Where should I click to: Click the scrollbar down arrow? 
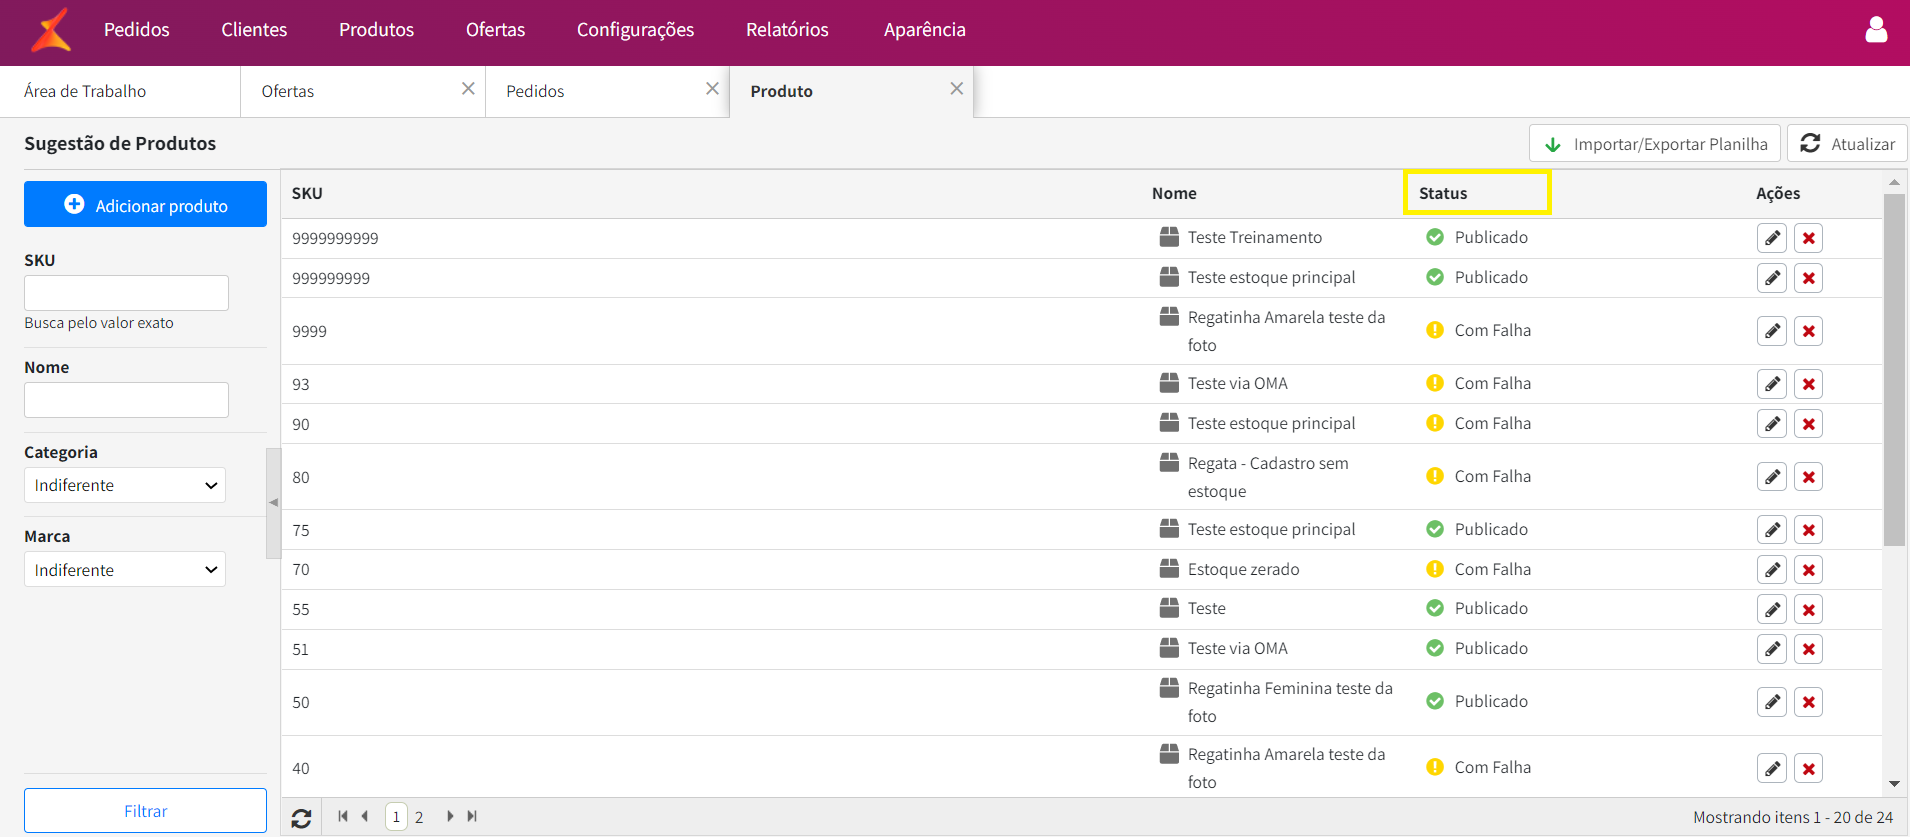[x=1894, y=784]
